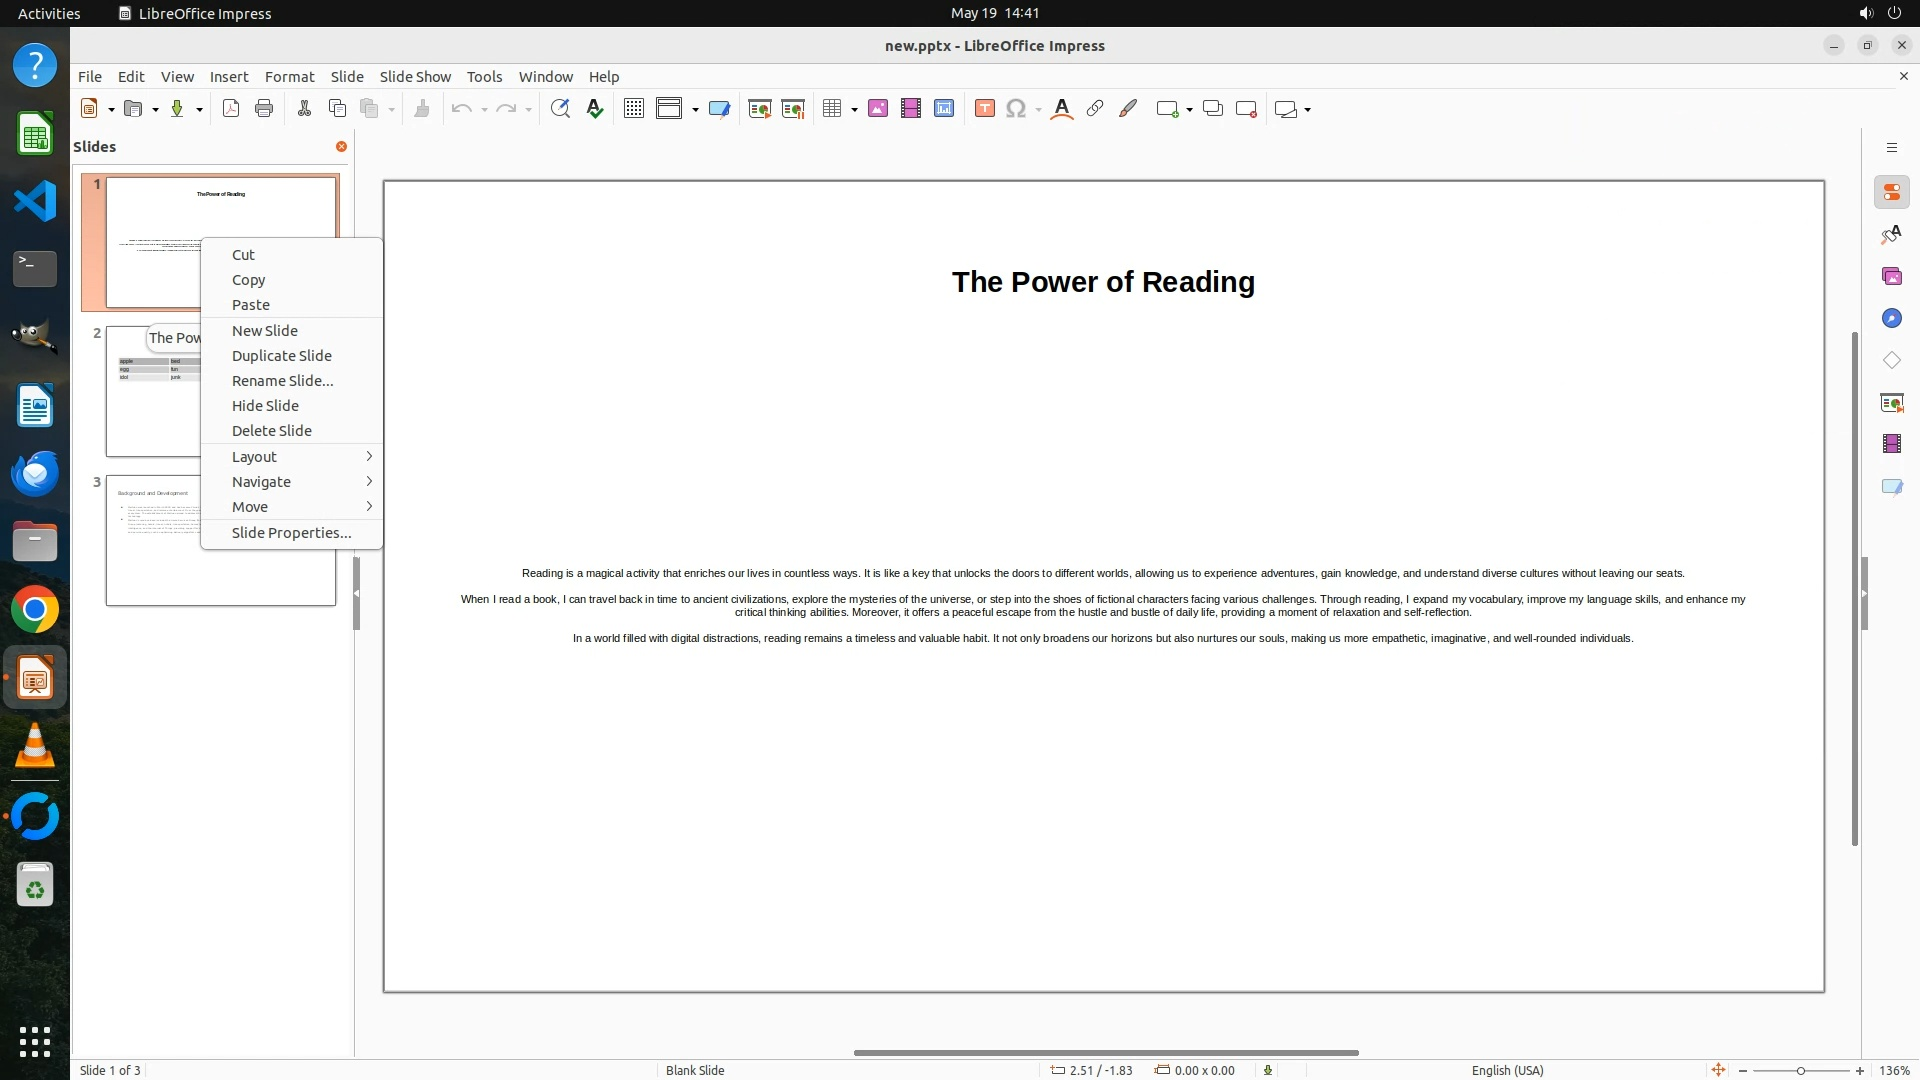Toggle Master Slide view icon
The width and height of the screenshot is (1920, 1080).
719,109
